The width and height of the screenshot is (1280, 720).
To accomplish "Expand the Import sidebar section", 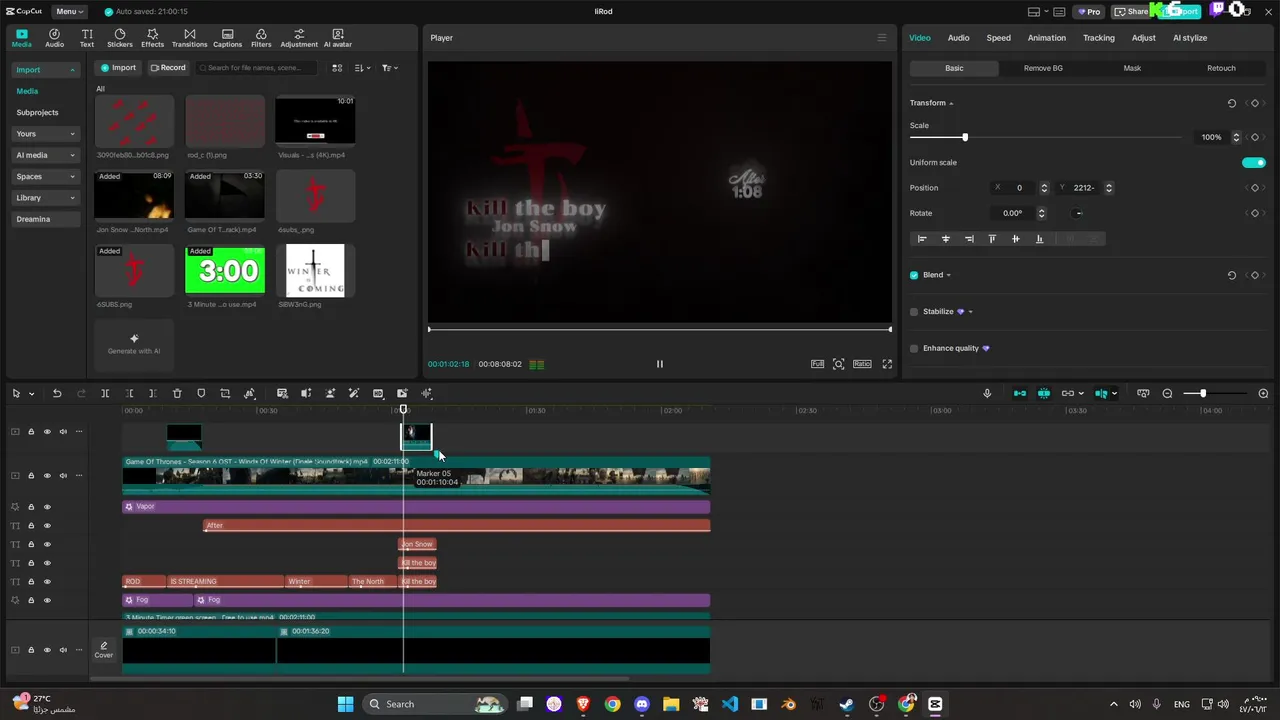I will 45,70.
